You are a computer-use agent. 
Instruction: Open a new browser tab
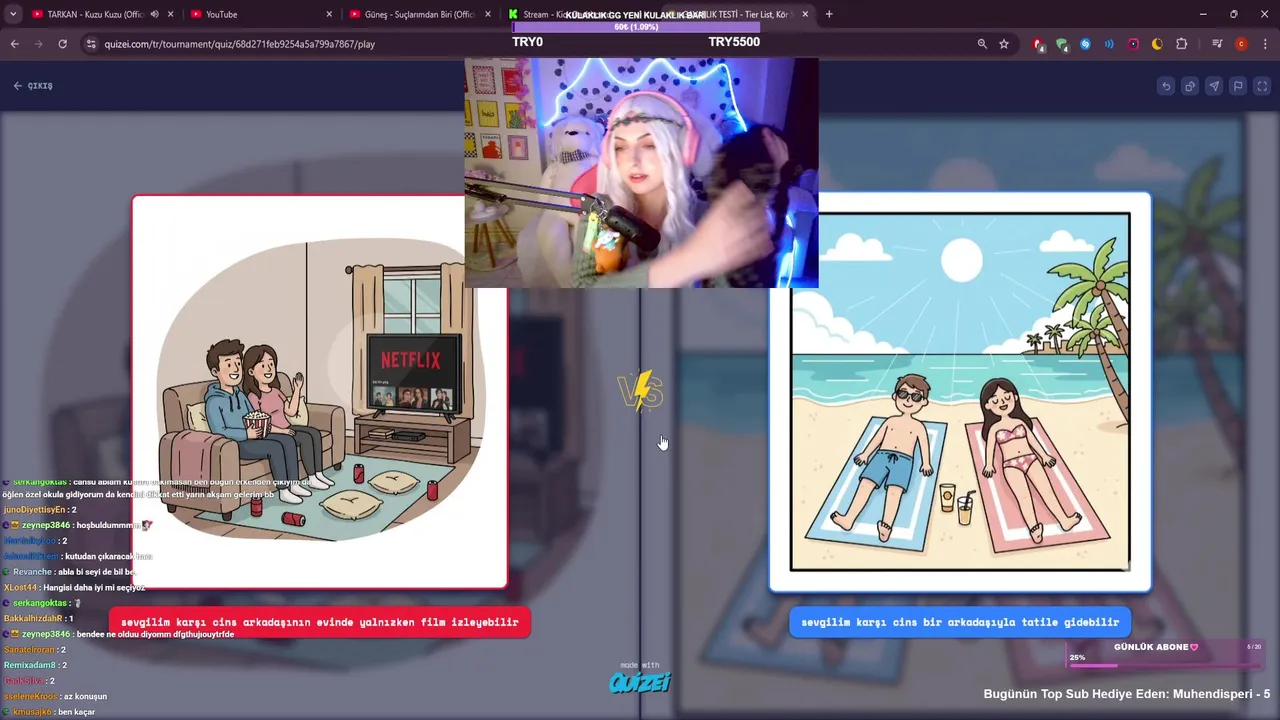[829, 14]
